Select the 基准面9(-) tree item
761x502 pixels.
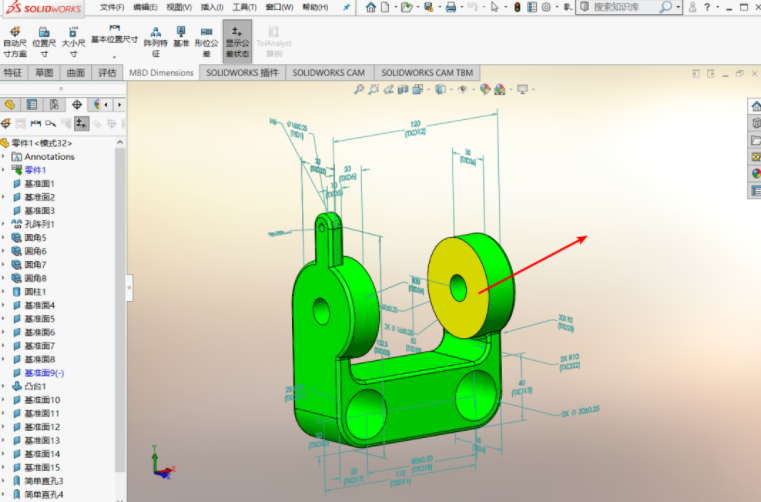click(44, 373)
